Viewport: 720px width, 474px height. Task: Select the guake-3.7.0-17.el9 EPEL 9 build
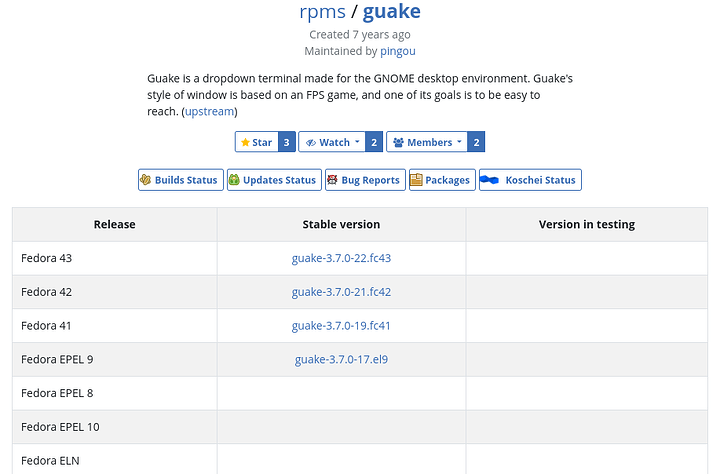point(341,359)
